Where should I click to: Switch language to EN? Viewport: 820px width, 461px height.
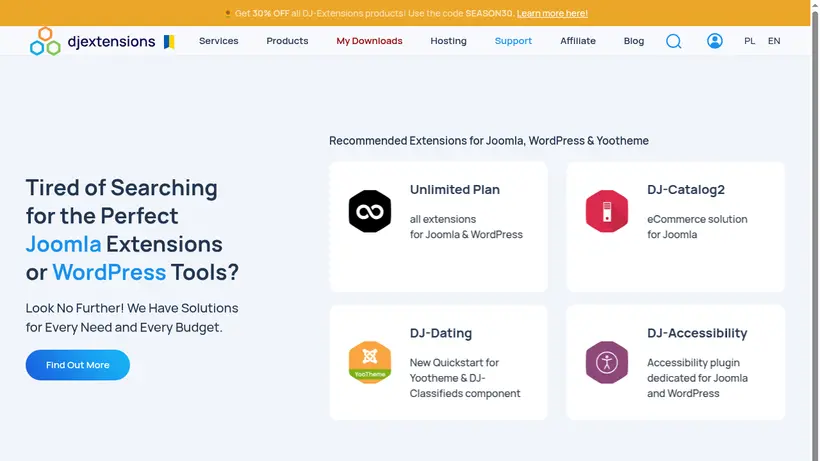click(774, 41)
